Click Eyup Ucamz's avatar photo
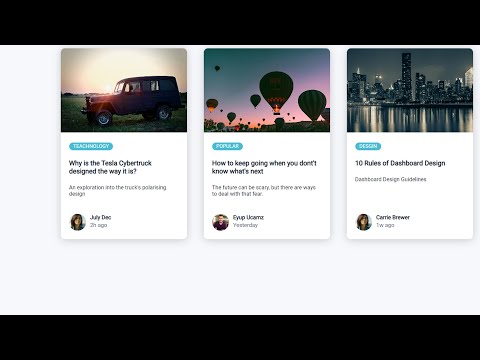This screenshot has width=480, height=360. coord(221,222)
